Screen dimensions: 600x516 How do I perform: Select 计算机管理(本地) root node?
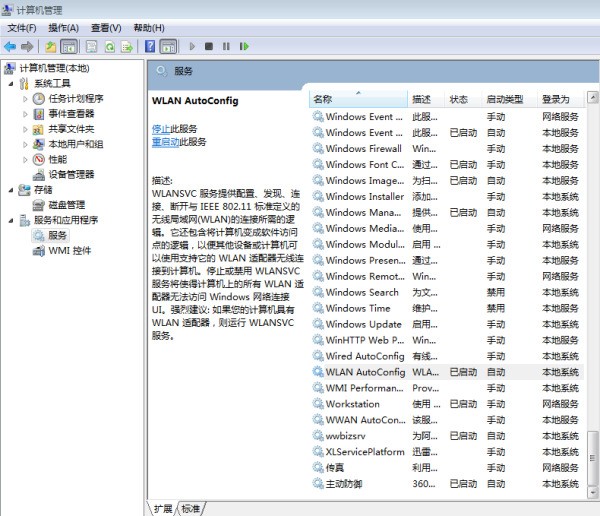(54, 68)
